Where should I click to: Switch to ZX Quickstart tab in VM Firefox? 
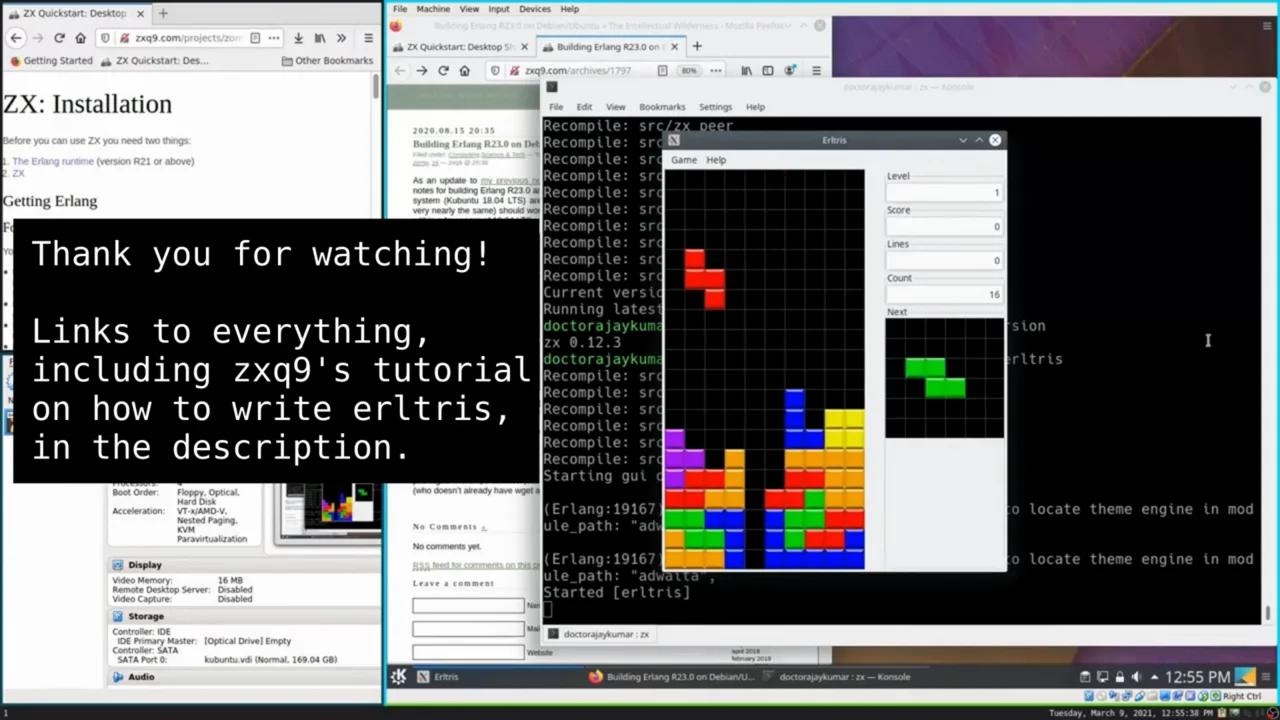click(x=461, y=47)
